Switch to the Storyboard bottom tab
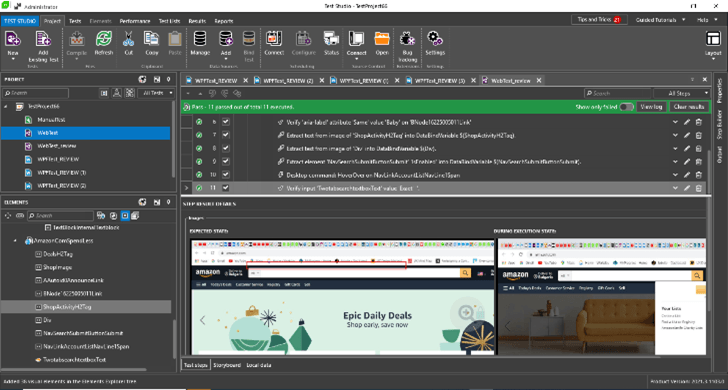 tap(227, 365)
